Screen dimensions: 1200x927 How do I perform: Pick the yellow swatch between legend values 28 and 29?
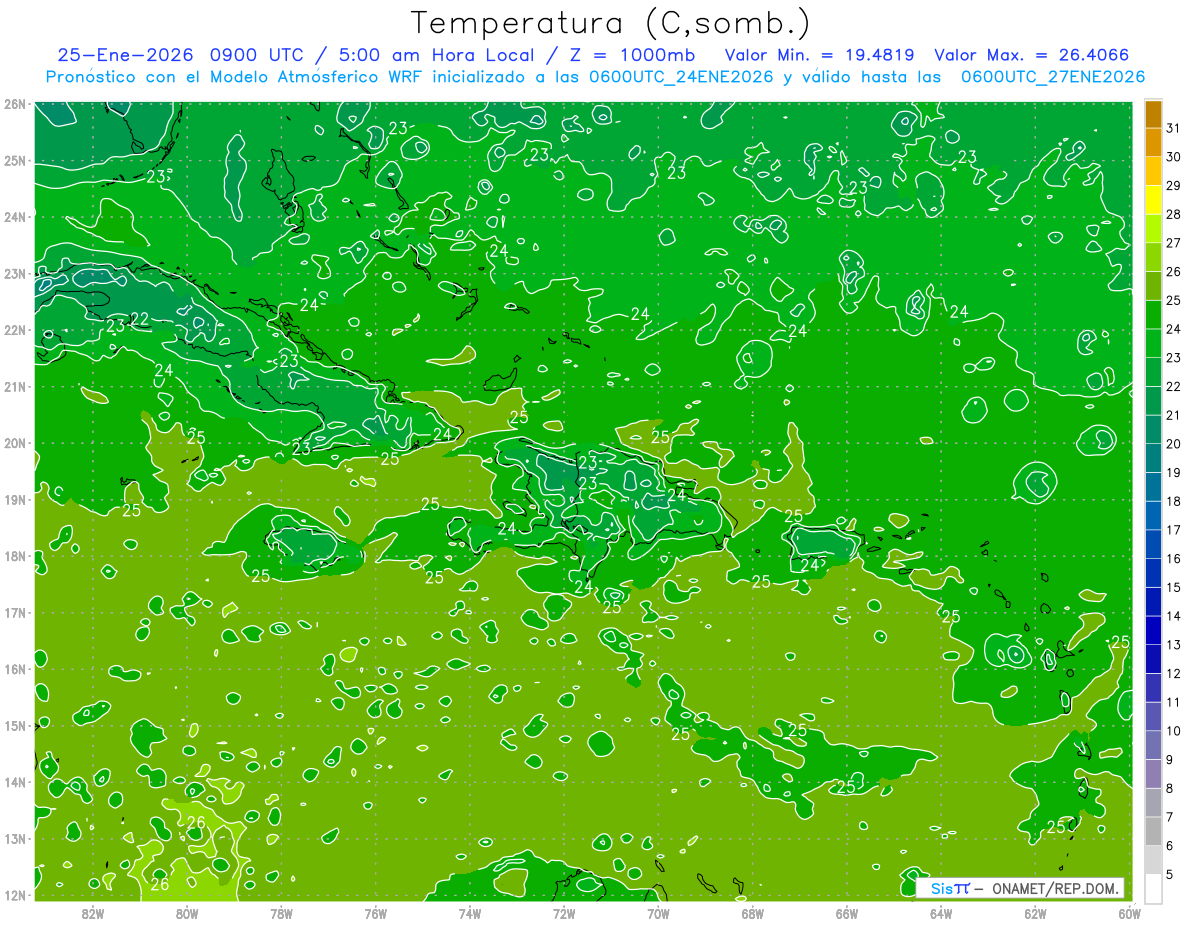(1153, 200)
